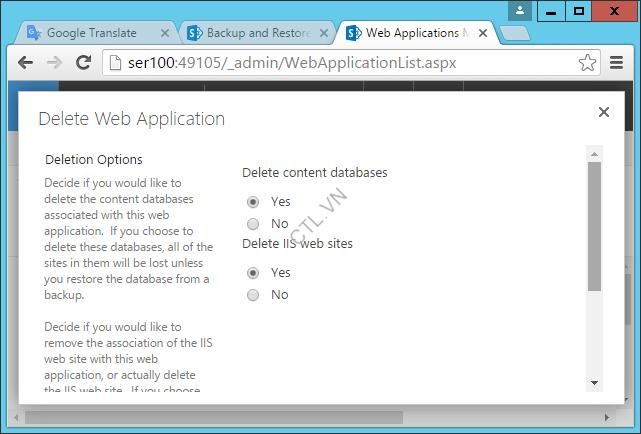Close the Delete Web Application dialog
Image resolution: width=641 pixels, height=434 pixels.
[x=603, y=112]
